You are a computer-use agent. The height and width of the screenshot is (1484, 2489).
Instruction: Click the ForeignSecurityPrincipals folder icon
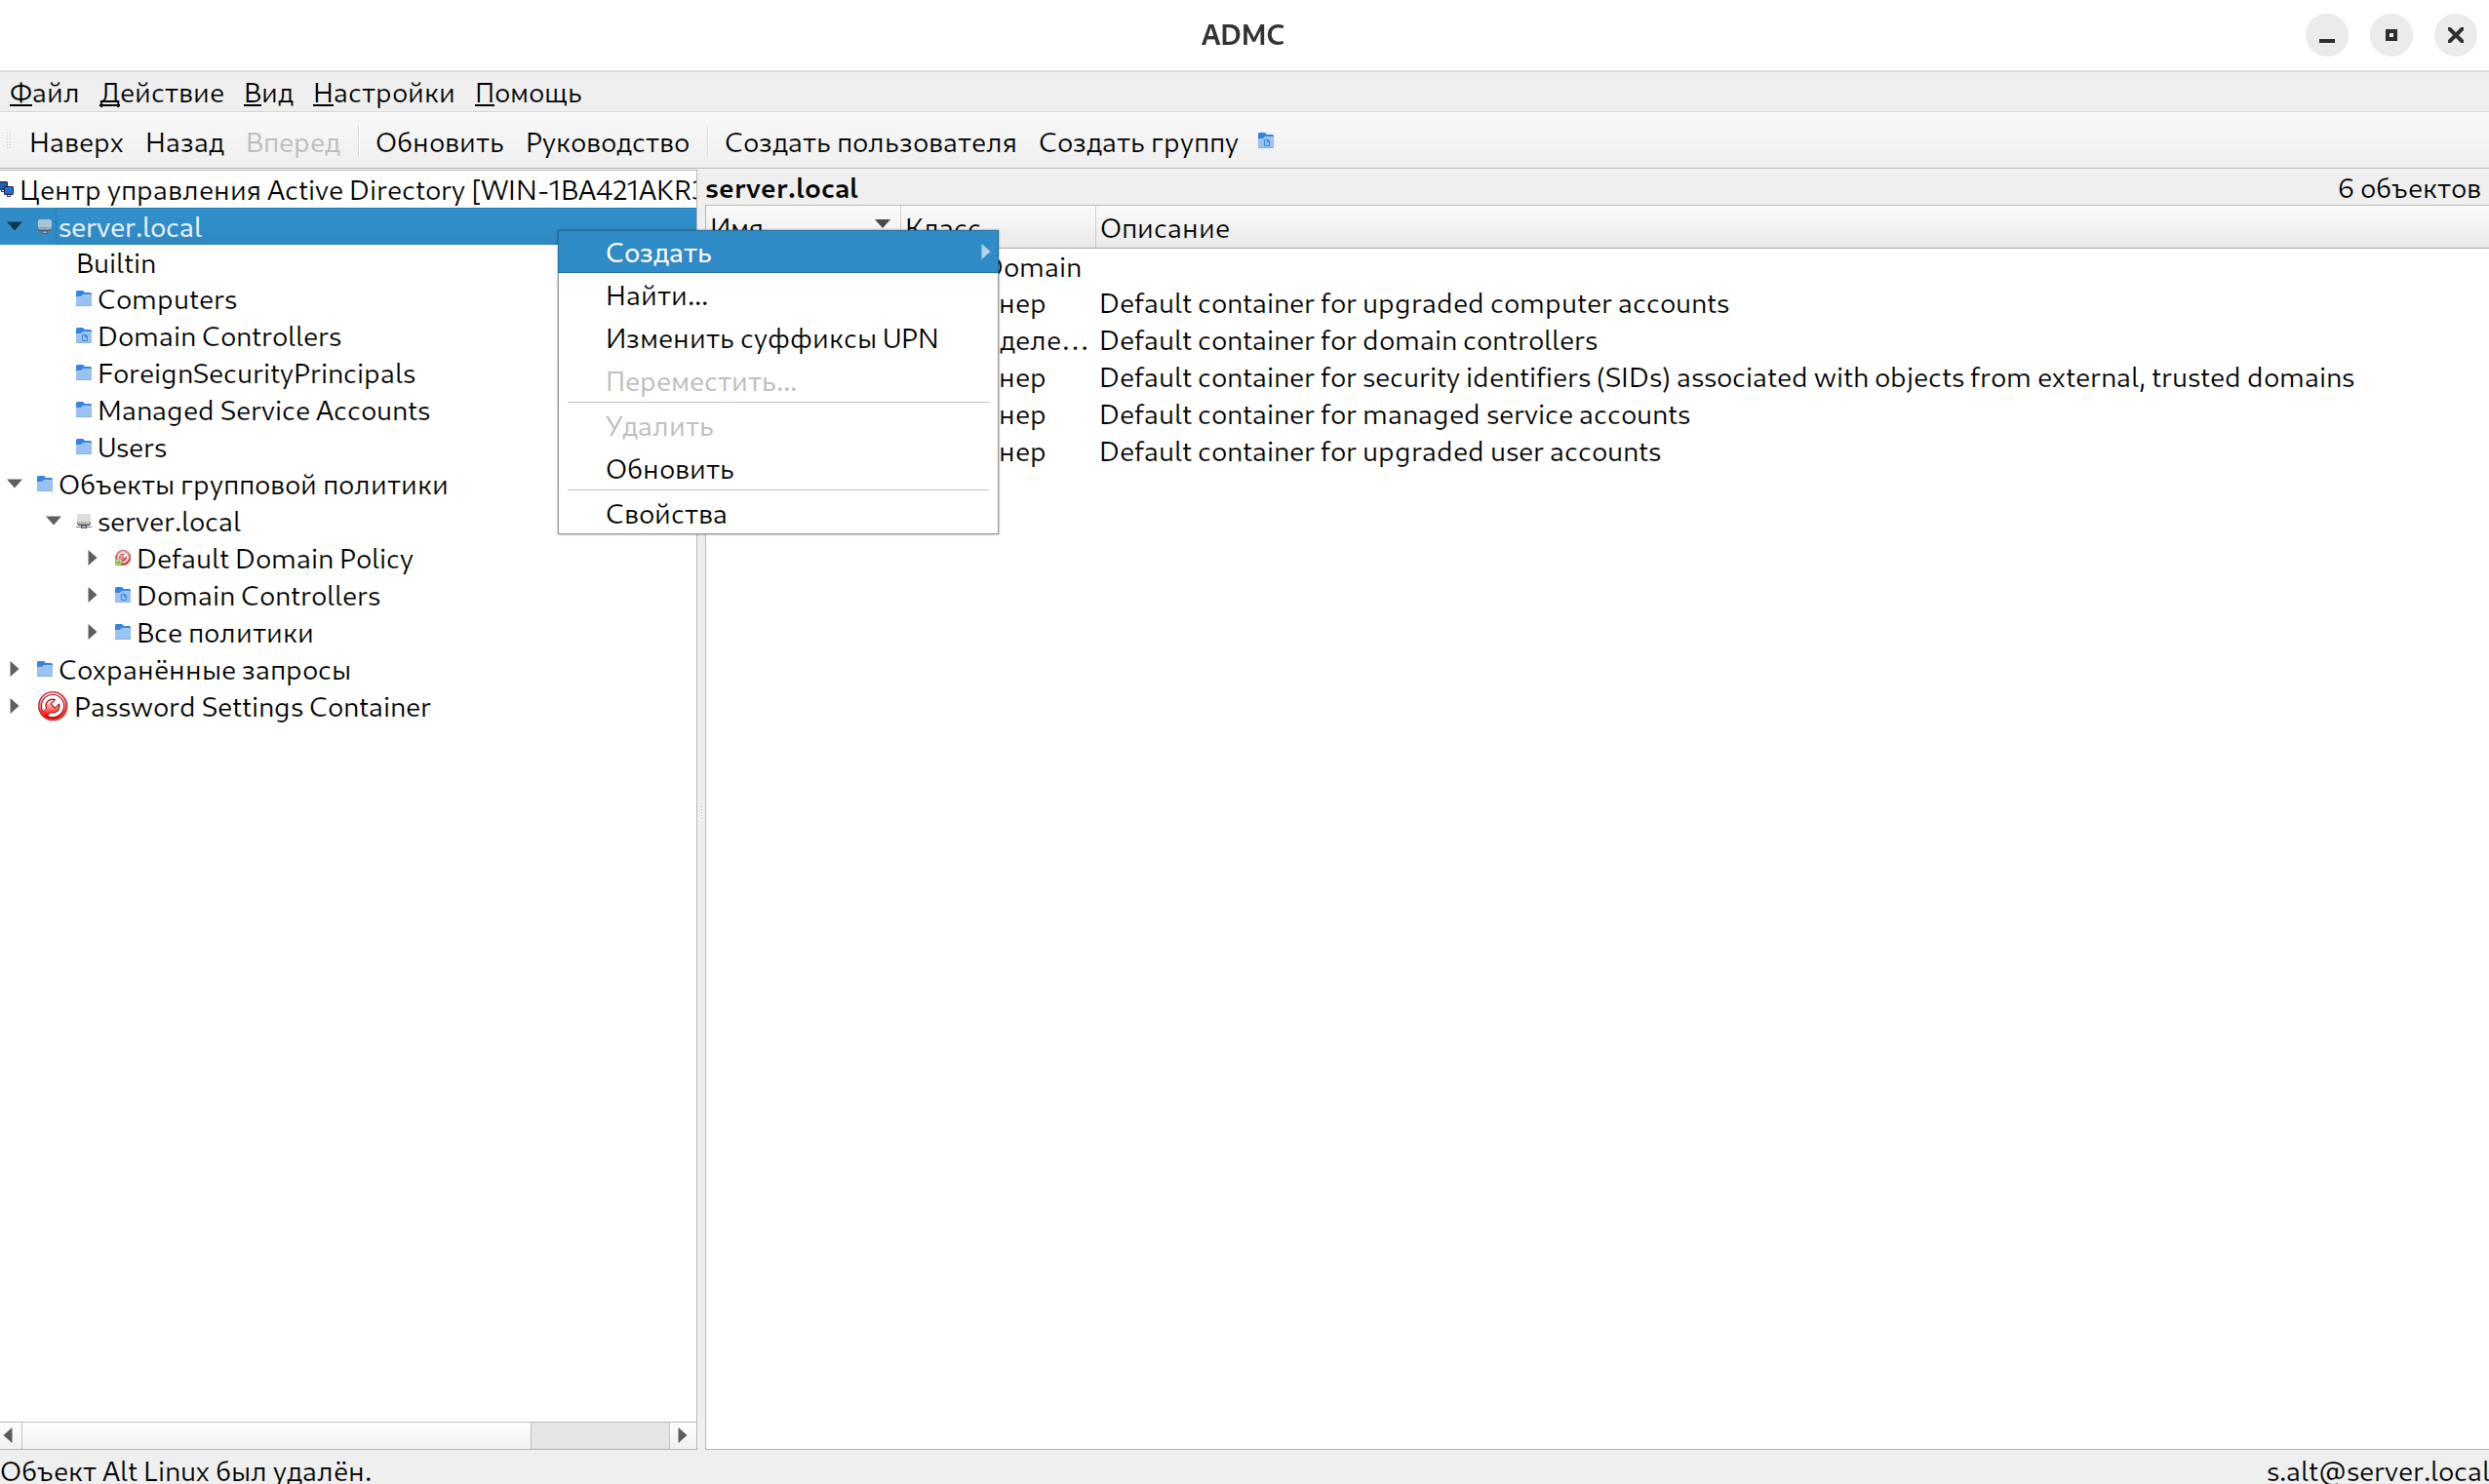click(84, 373)
